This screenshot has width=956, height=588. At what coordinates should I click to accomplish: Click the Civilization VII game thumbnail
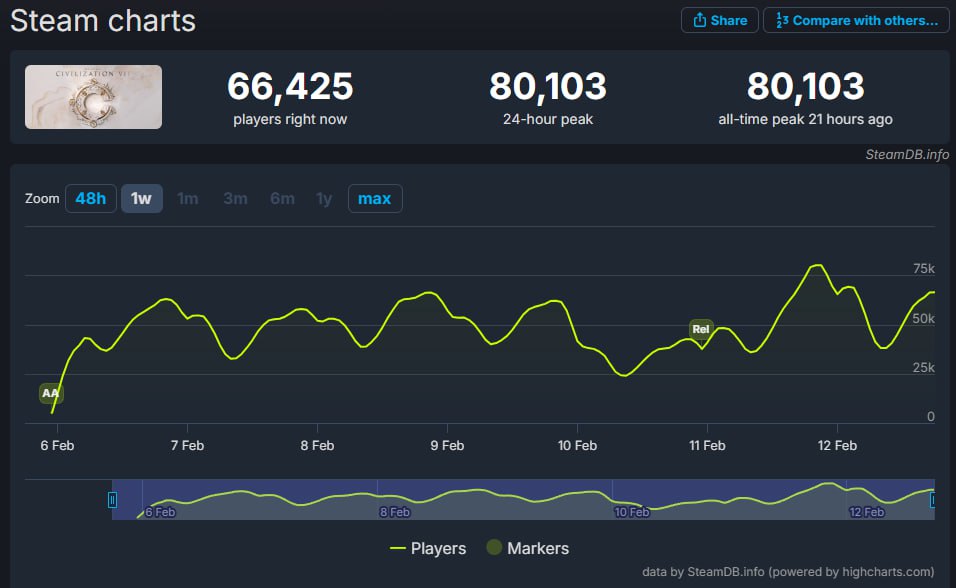[x=93, y=97]
